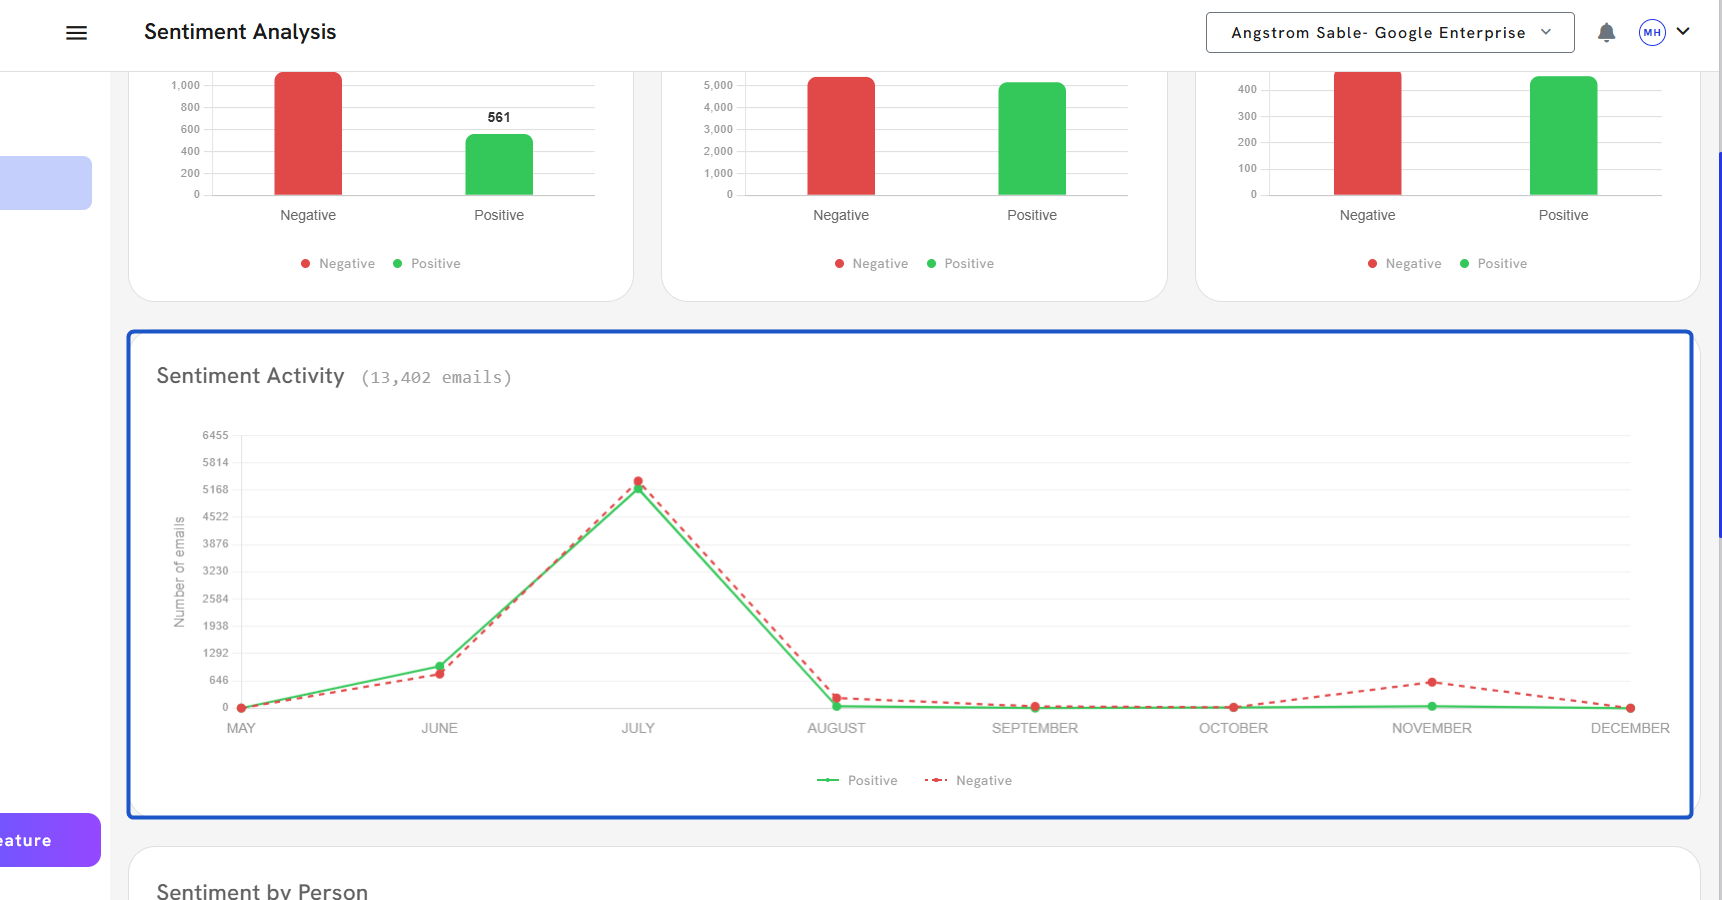Hide Positive series in Sentiment Activity legend
This screenshot has width=1722, height=900.
858,781
